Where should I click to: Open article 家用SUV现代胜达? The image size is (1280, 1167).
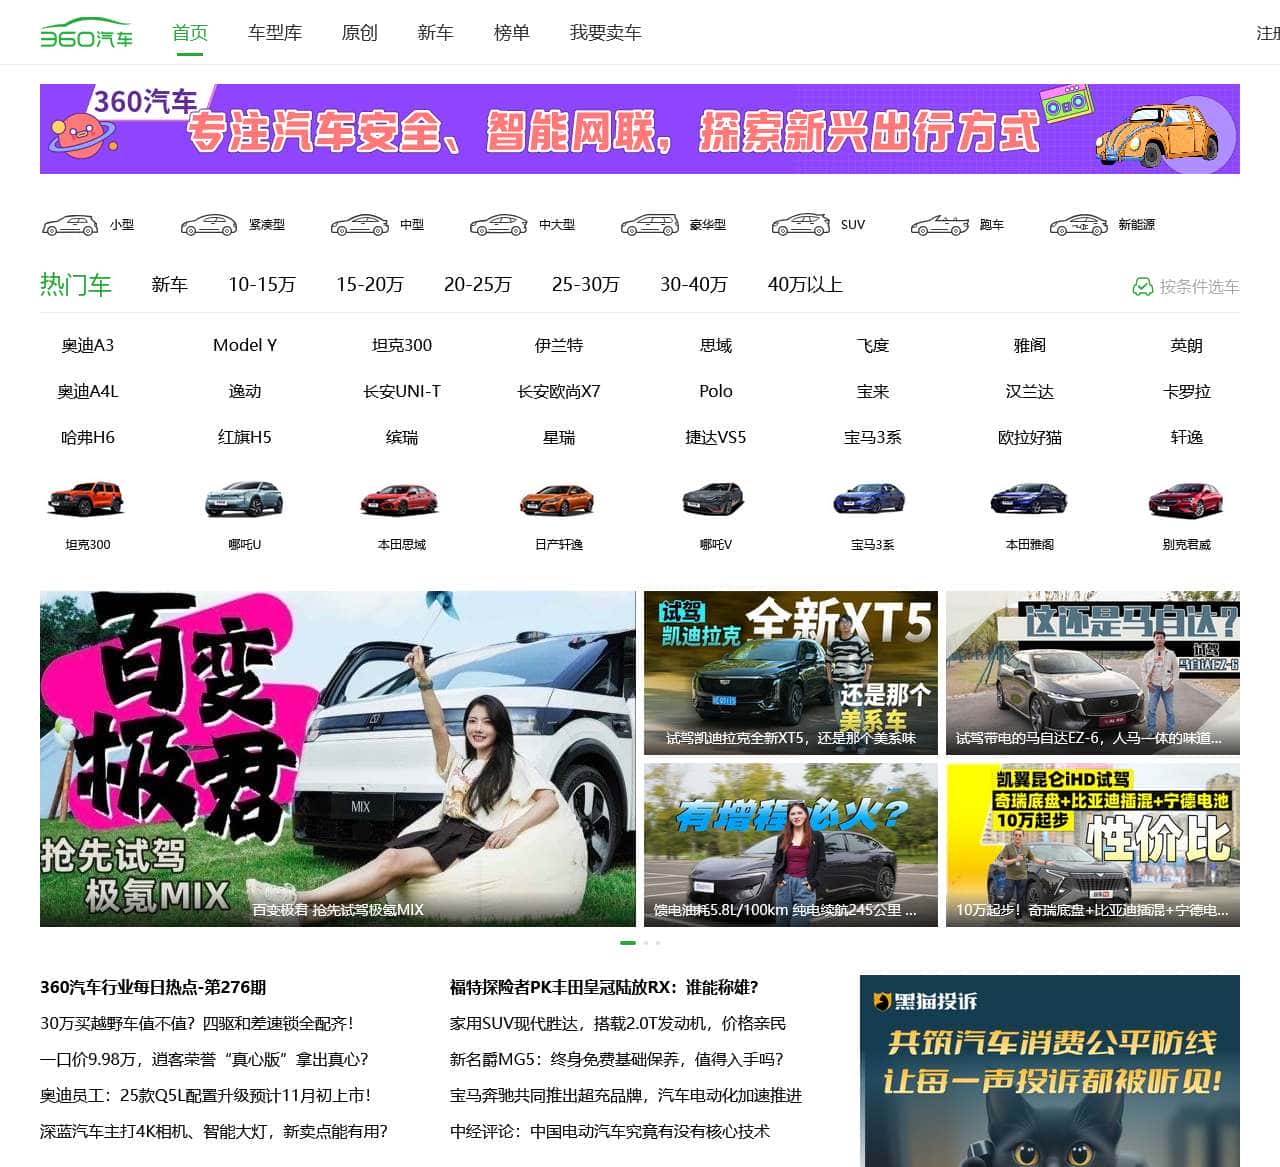click(618, 1023)
